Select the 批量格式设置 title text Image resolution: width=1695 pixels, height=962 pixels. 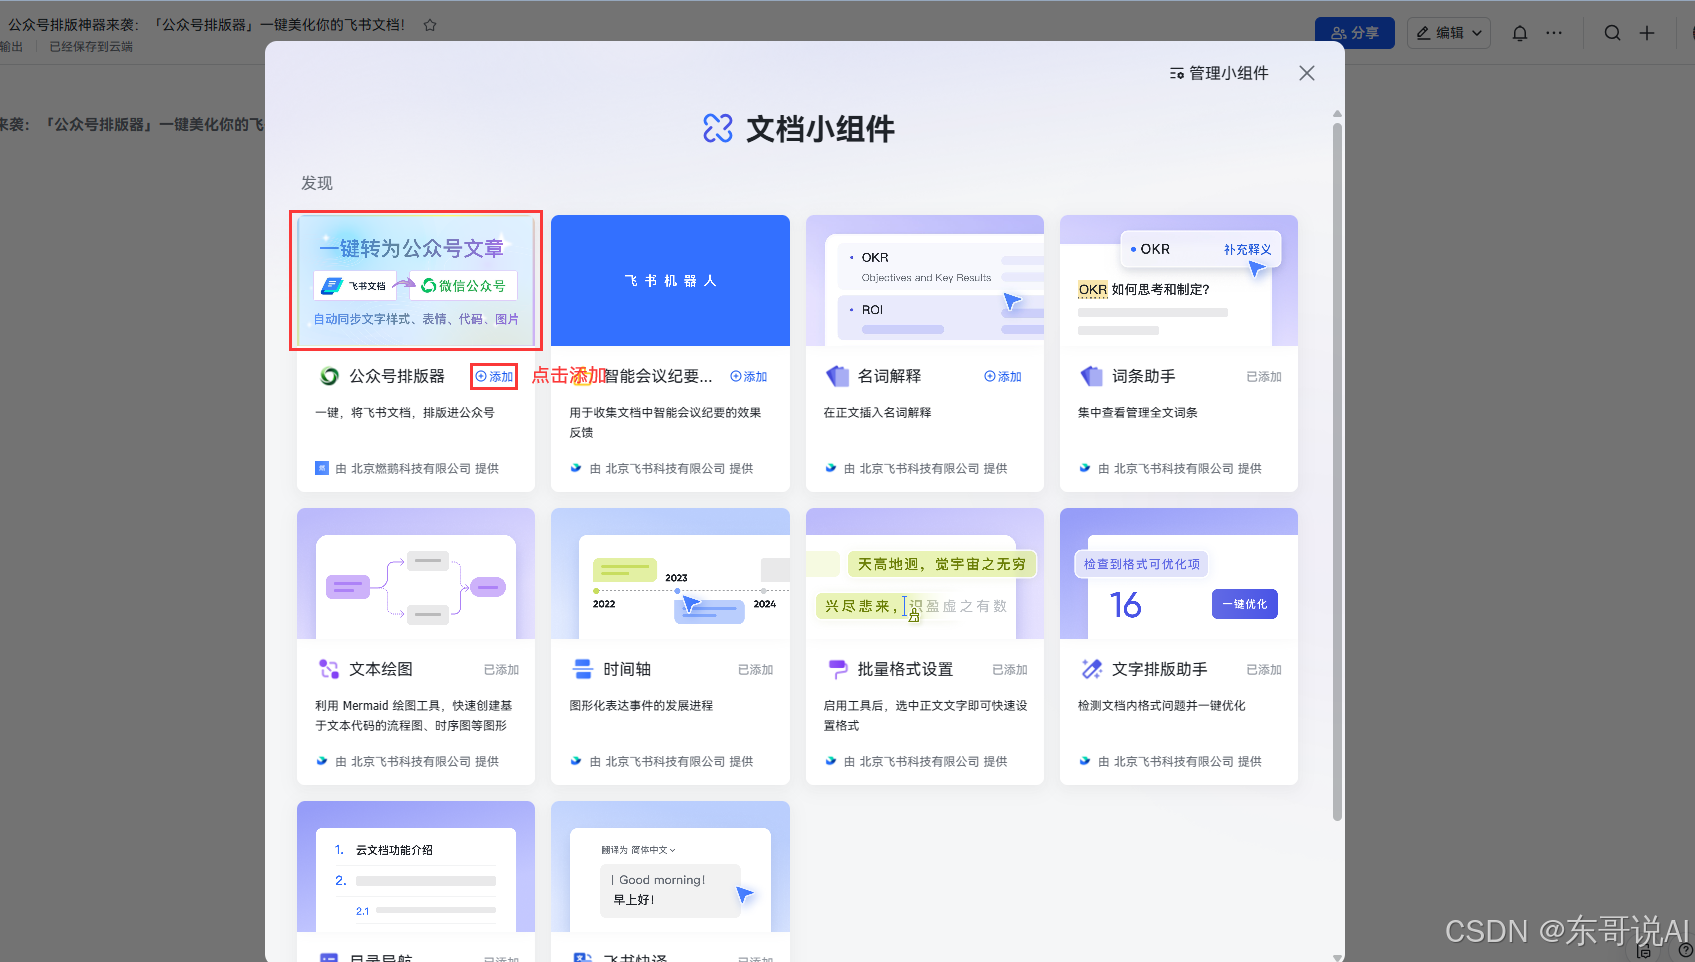(x=905, y=669)
